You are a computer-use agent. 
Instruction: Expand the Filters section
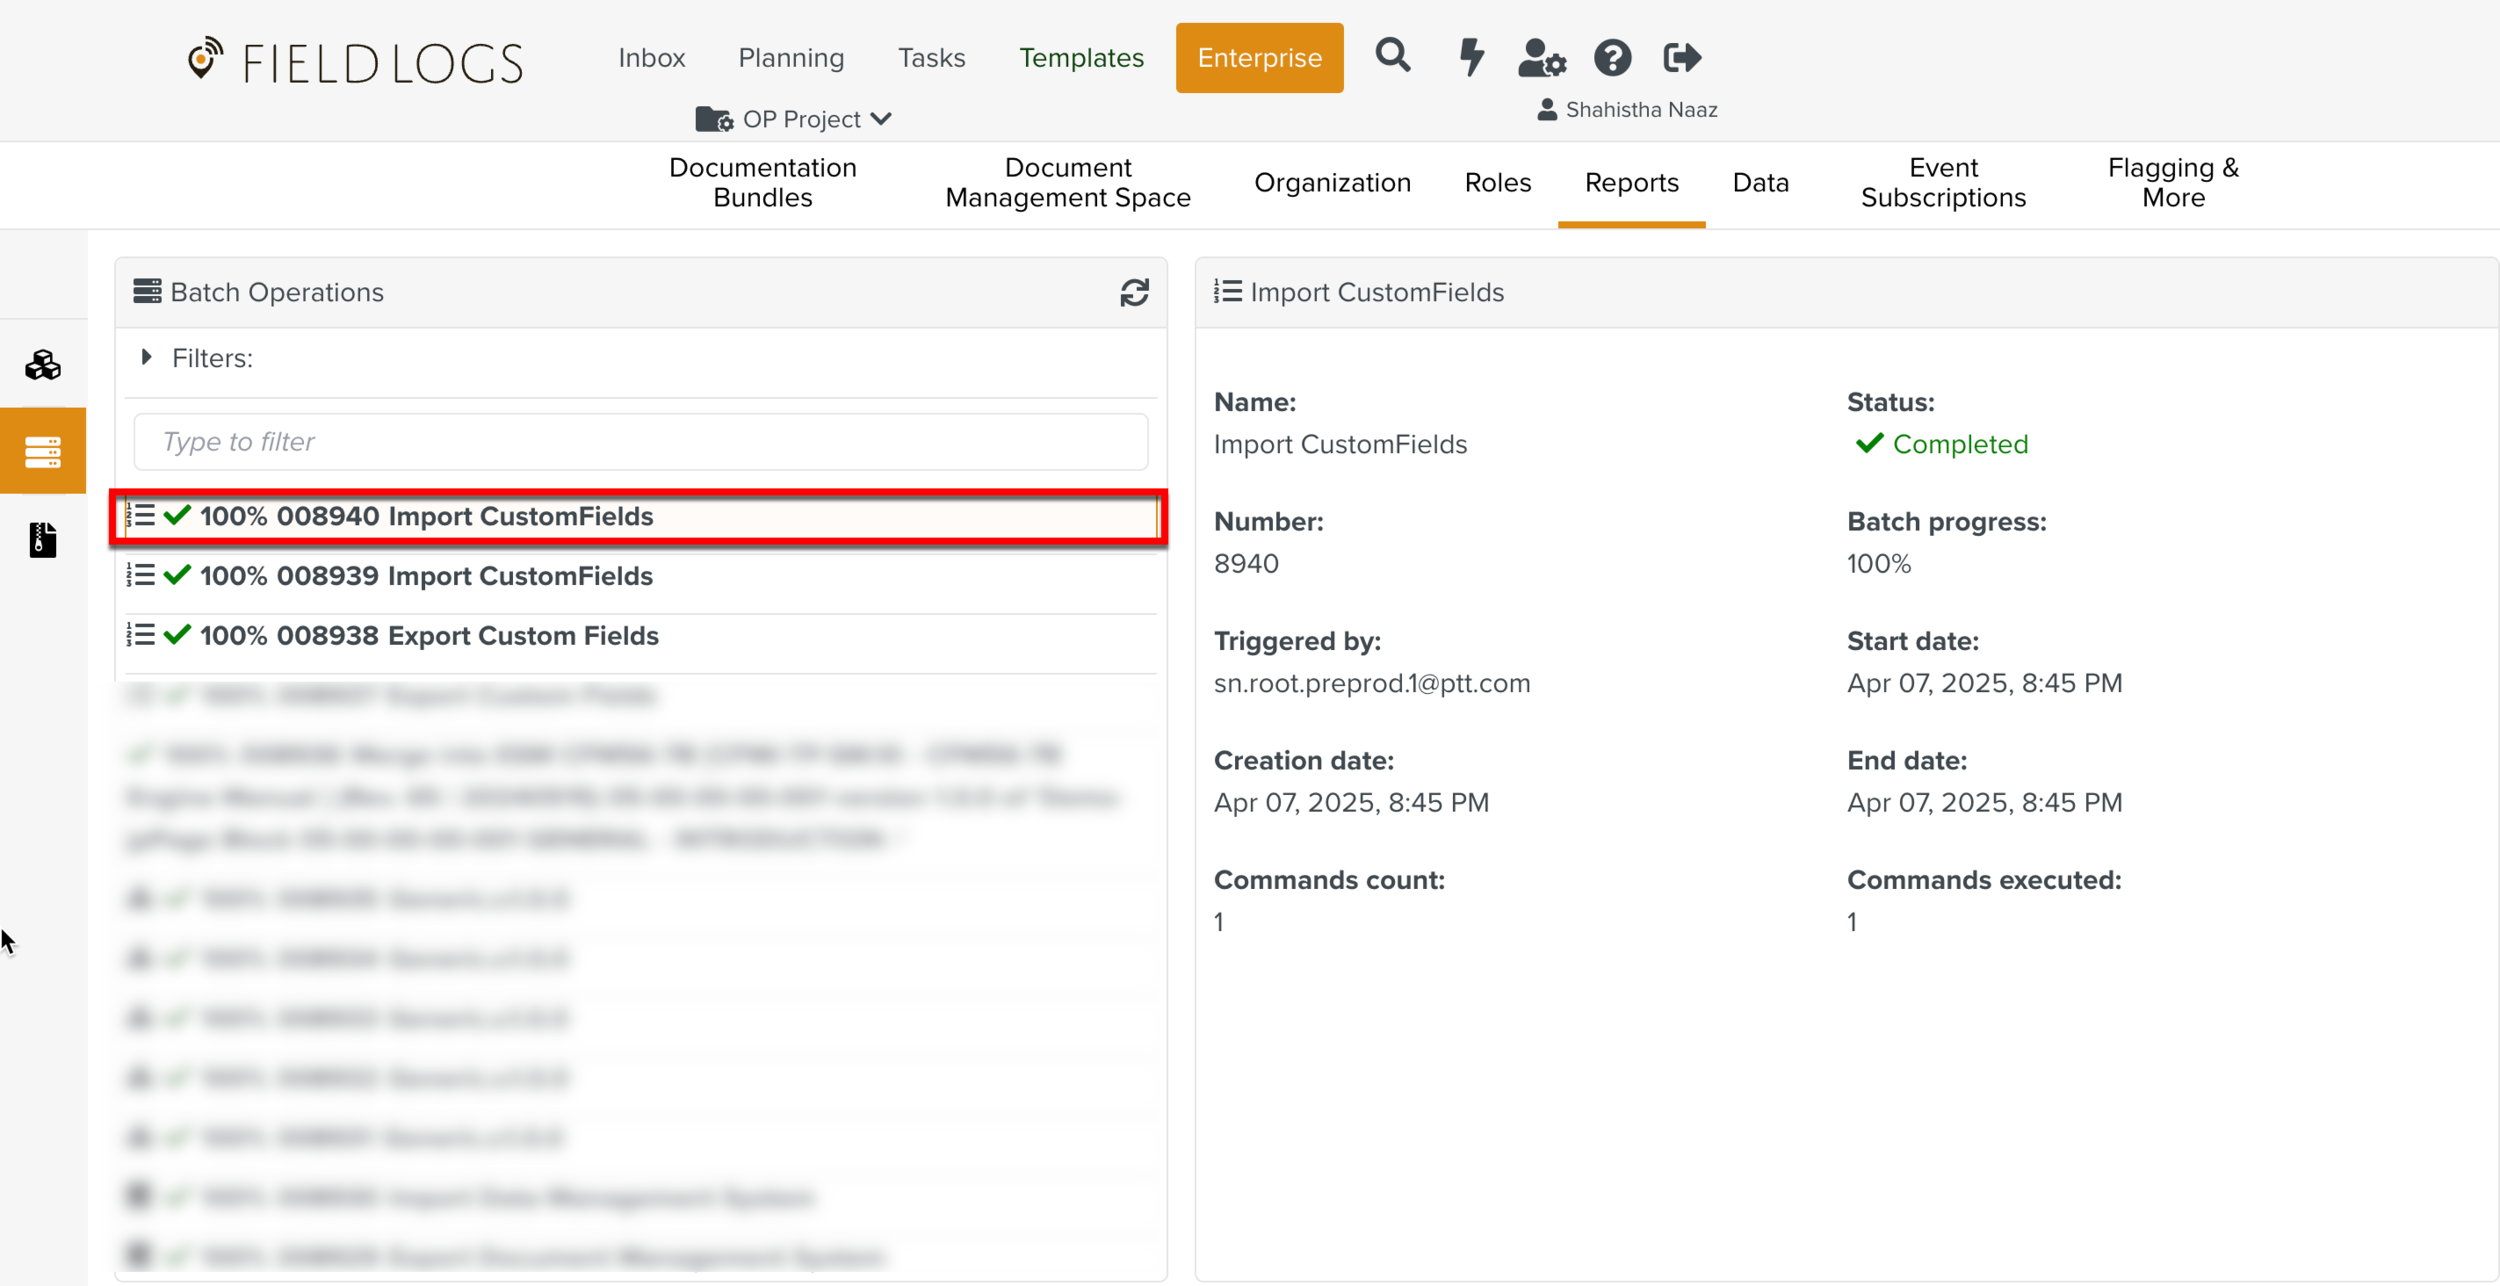click(x=147, y=358)
